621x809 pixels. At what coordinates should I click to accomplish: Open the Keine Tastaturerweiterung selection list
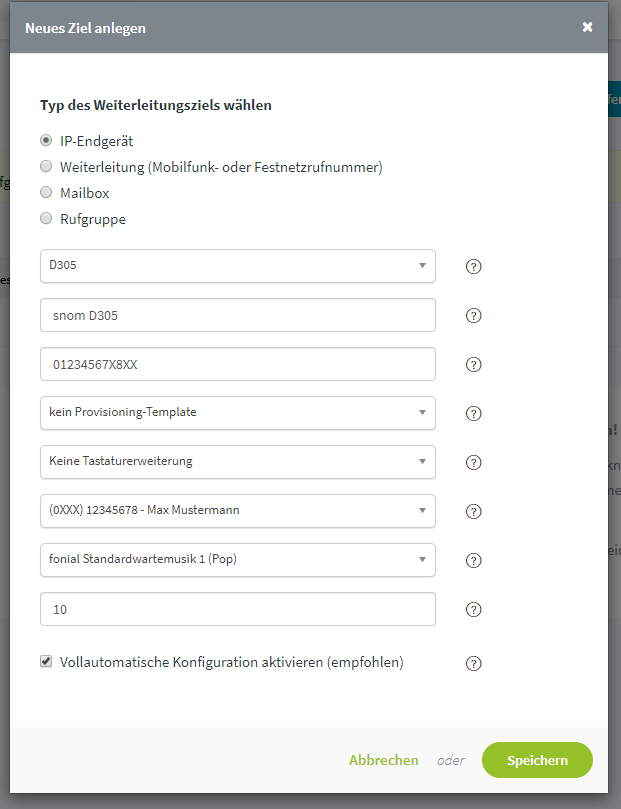tap(240, 462)
